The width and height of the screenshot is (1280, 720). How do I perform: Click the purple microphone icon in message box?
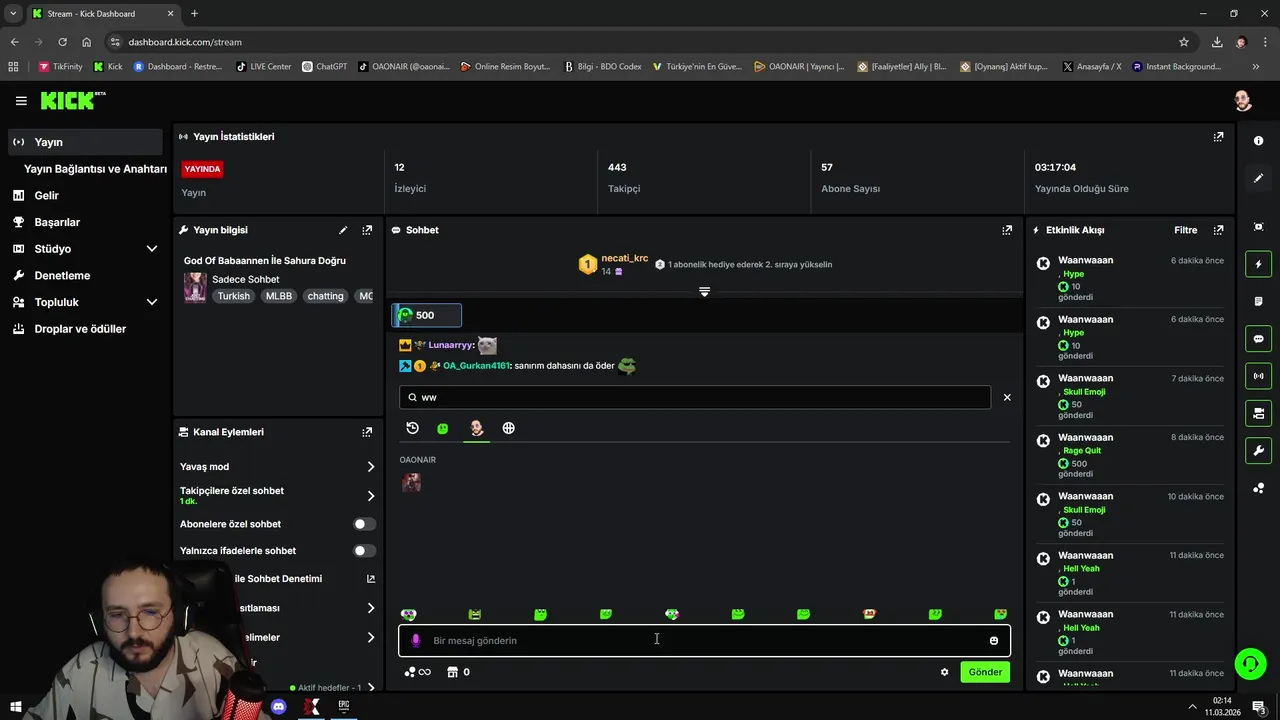[416, 641]
